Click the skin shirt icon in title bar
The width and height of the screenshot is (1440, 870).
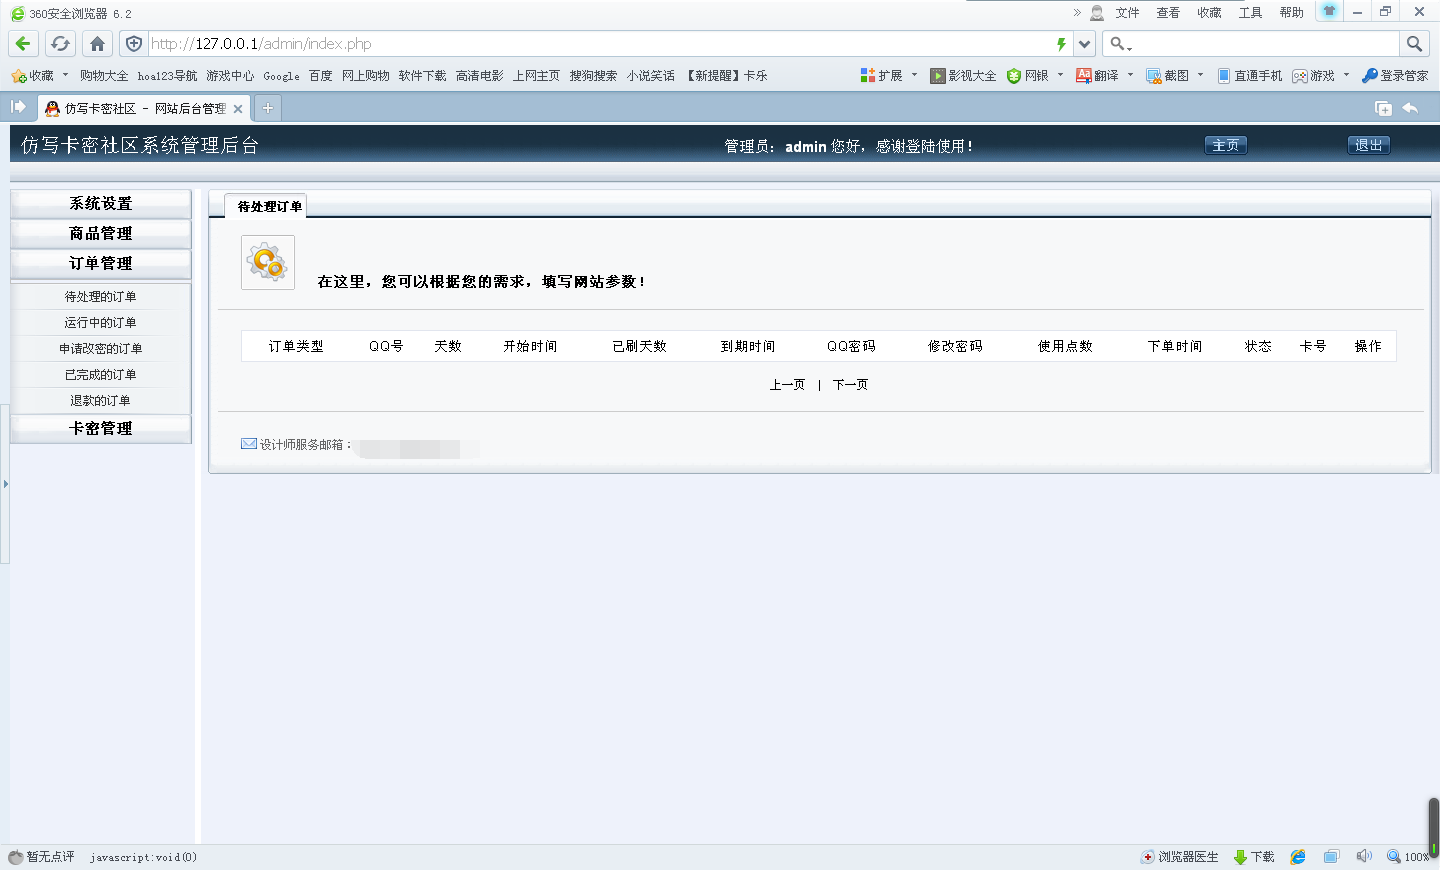(x=1329, y=11)
